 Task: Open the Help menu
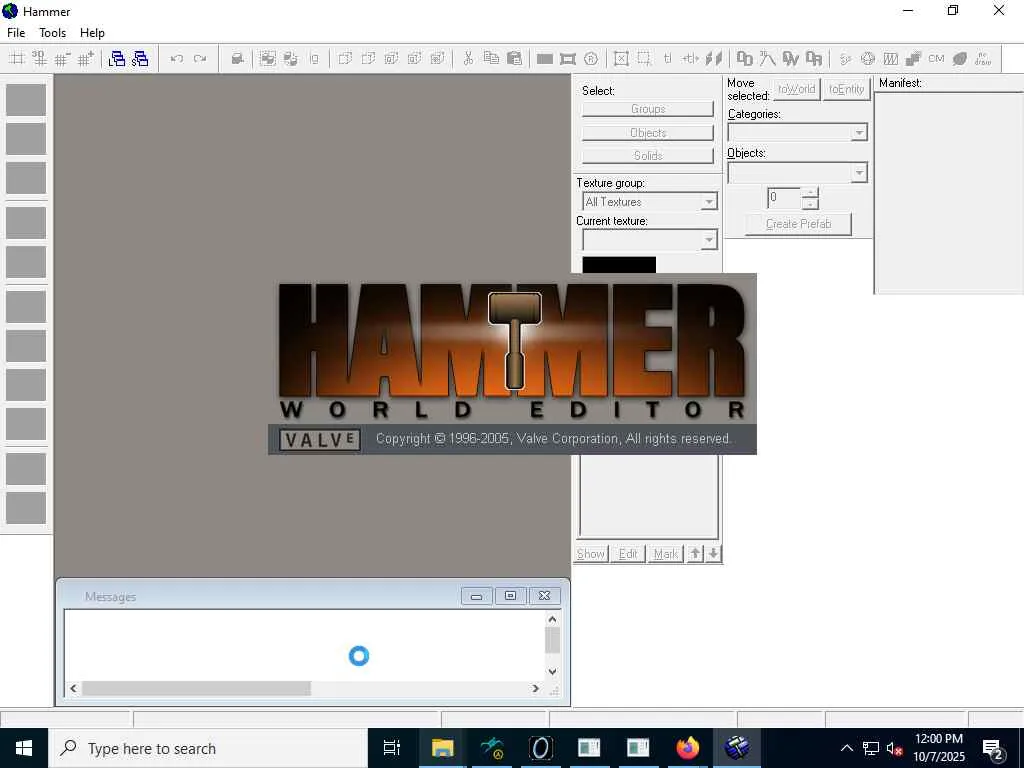tap(92, 33)
